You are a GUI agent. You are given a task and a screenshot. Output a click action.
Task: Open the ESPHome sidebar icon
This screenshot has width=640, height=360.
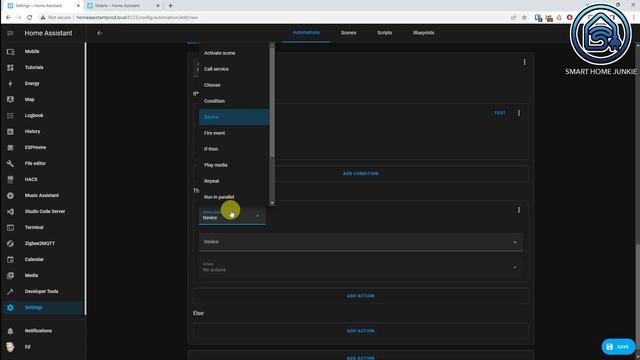pyautogui.click(x=10, y=147)
